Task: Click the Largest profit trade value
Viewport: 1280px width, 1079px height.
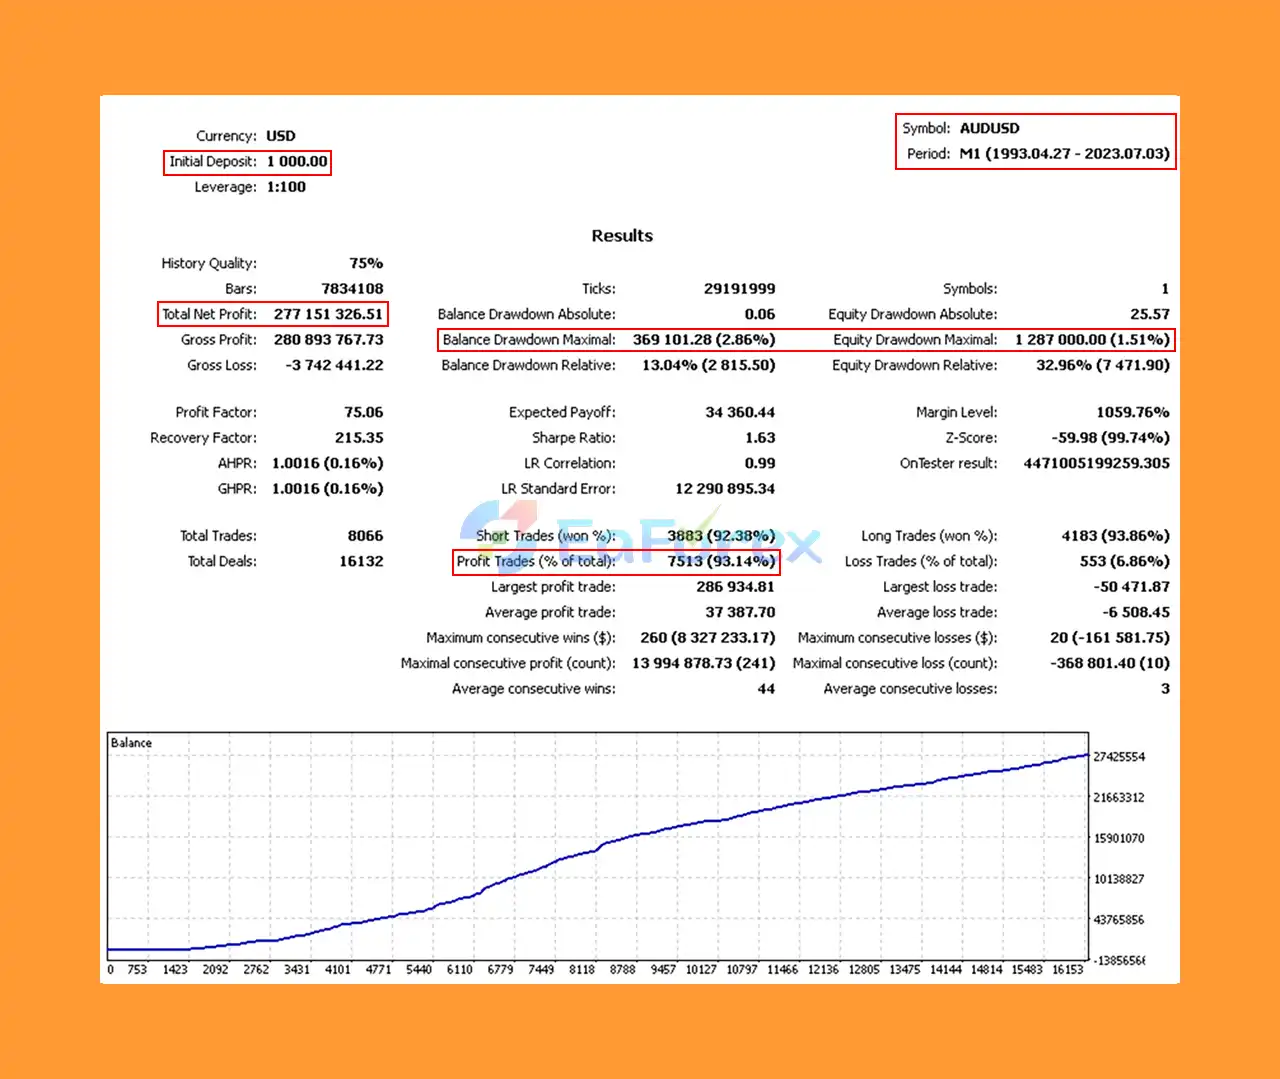Action: (x=736, y=587)
